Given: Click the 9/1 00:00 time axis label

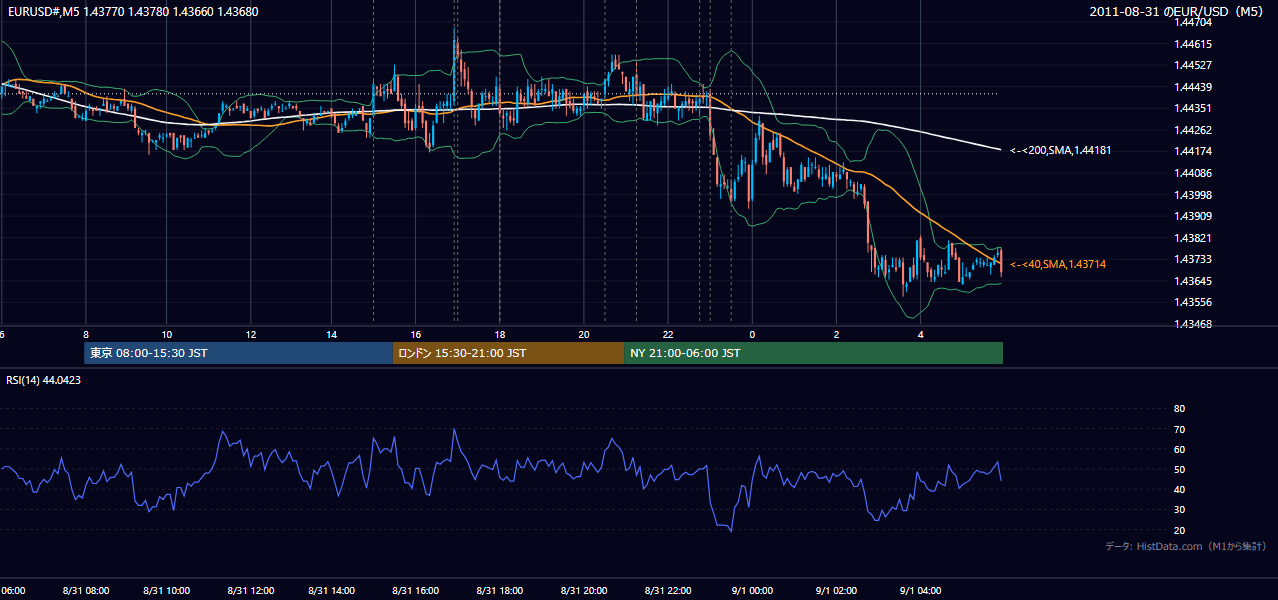Looking at the screenshot, I should point(753,590).
